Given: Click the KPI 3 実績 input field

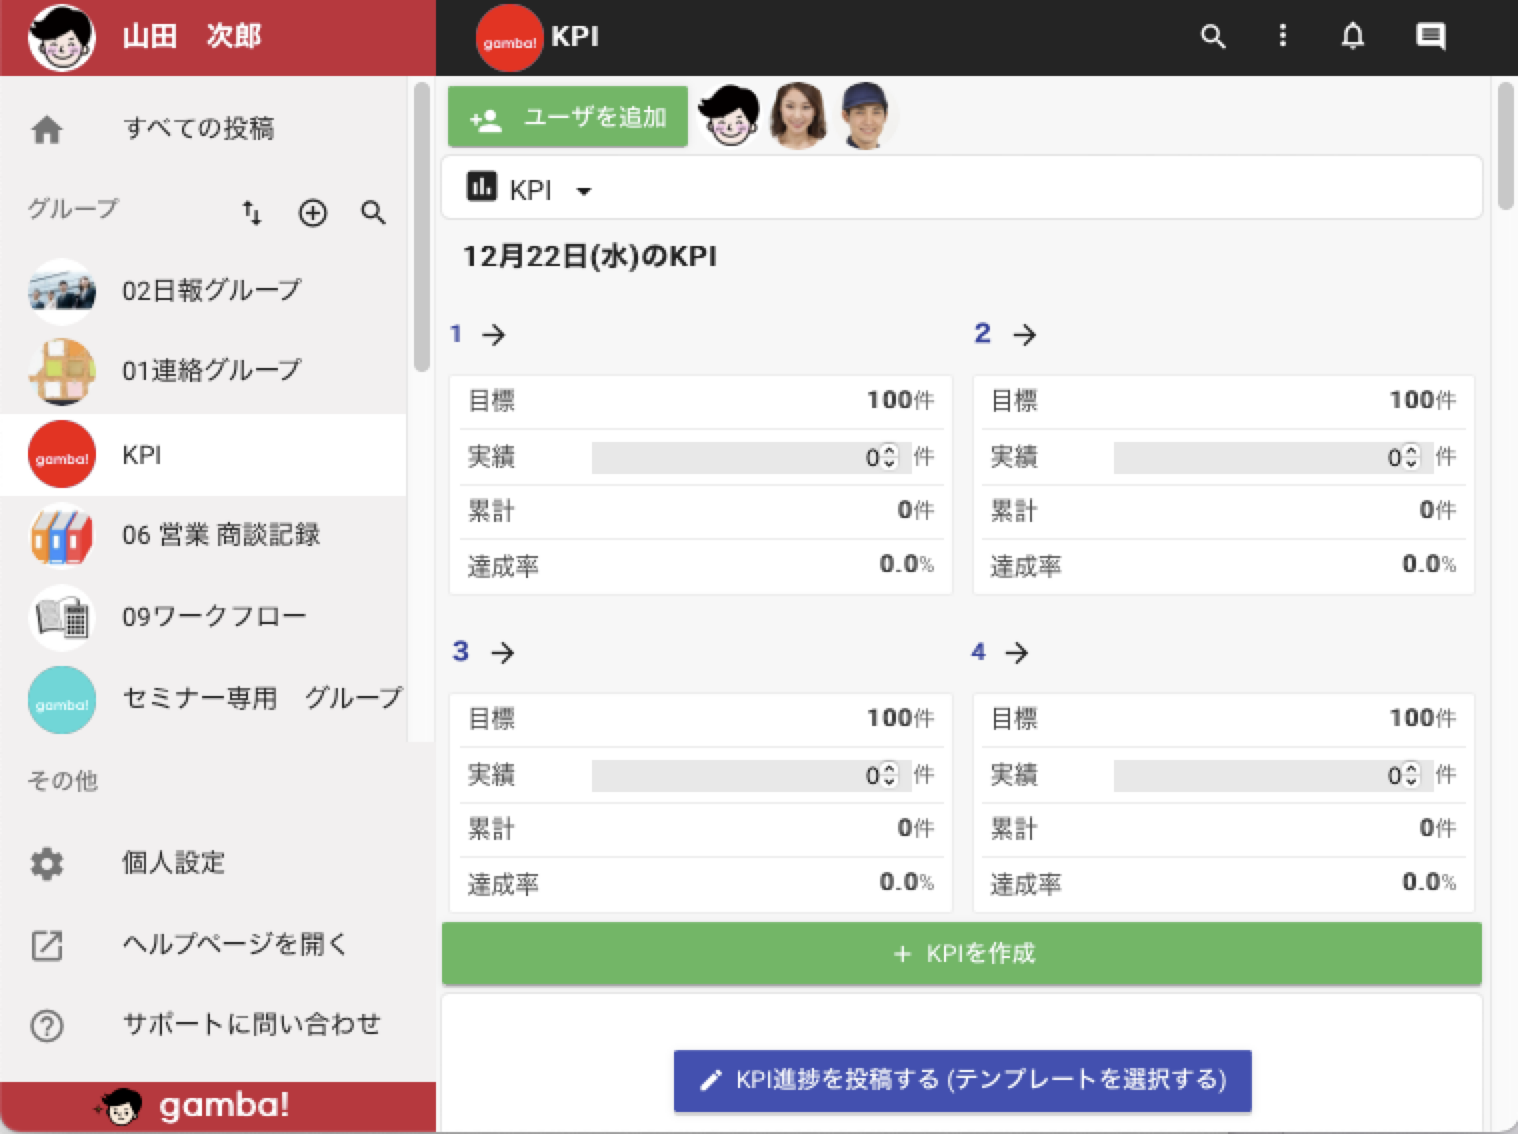Looking at the screenshot, I should click(751, 776).
